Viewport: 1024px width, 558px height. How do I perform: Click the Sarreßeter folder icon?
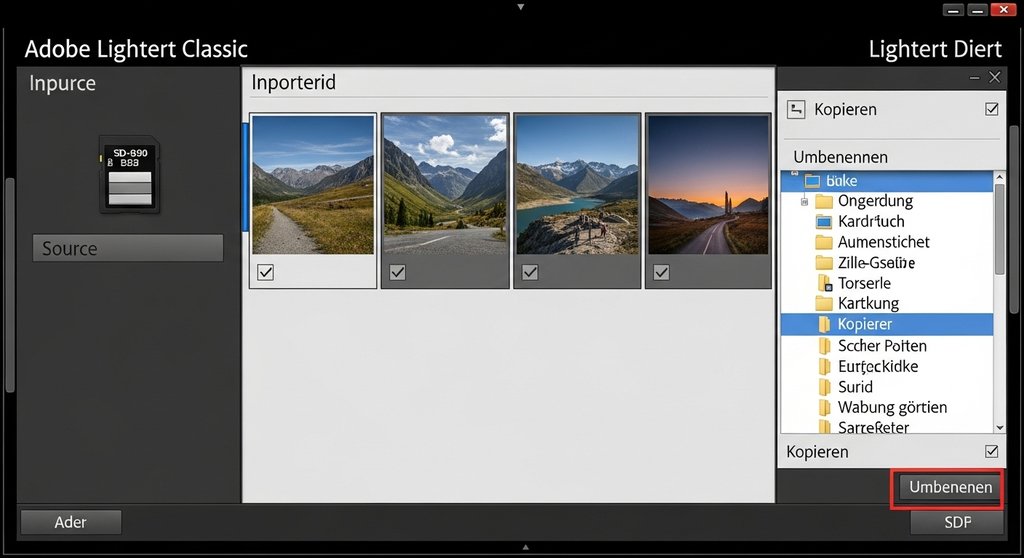[825, 426]
